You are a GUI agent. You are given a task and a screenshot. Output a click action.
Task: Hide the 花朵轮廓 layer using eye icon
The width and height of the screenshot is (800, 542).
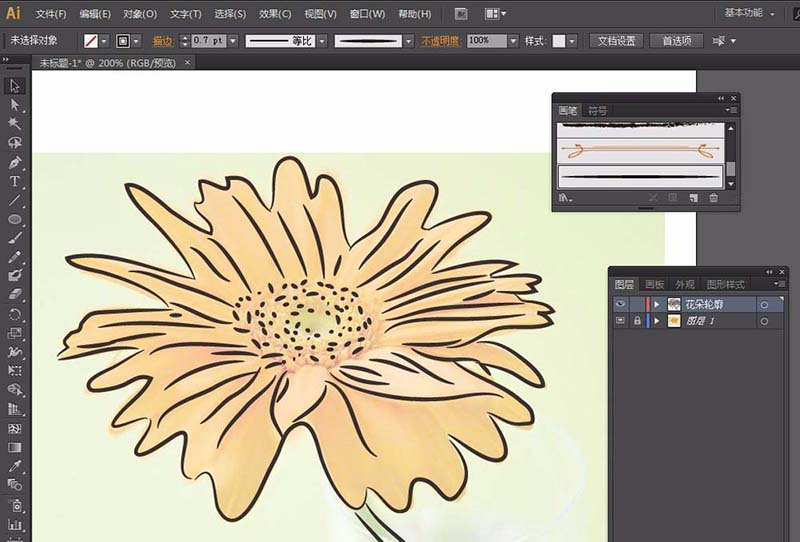(620, 304)
